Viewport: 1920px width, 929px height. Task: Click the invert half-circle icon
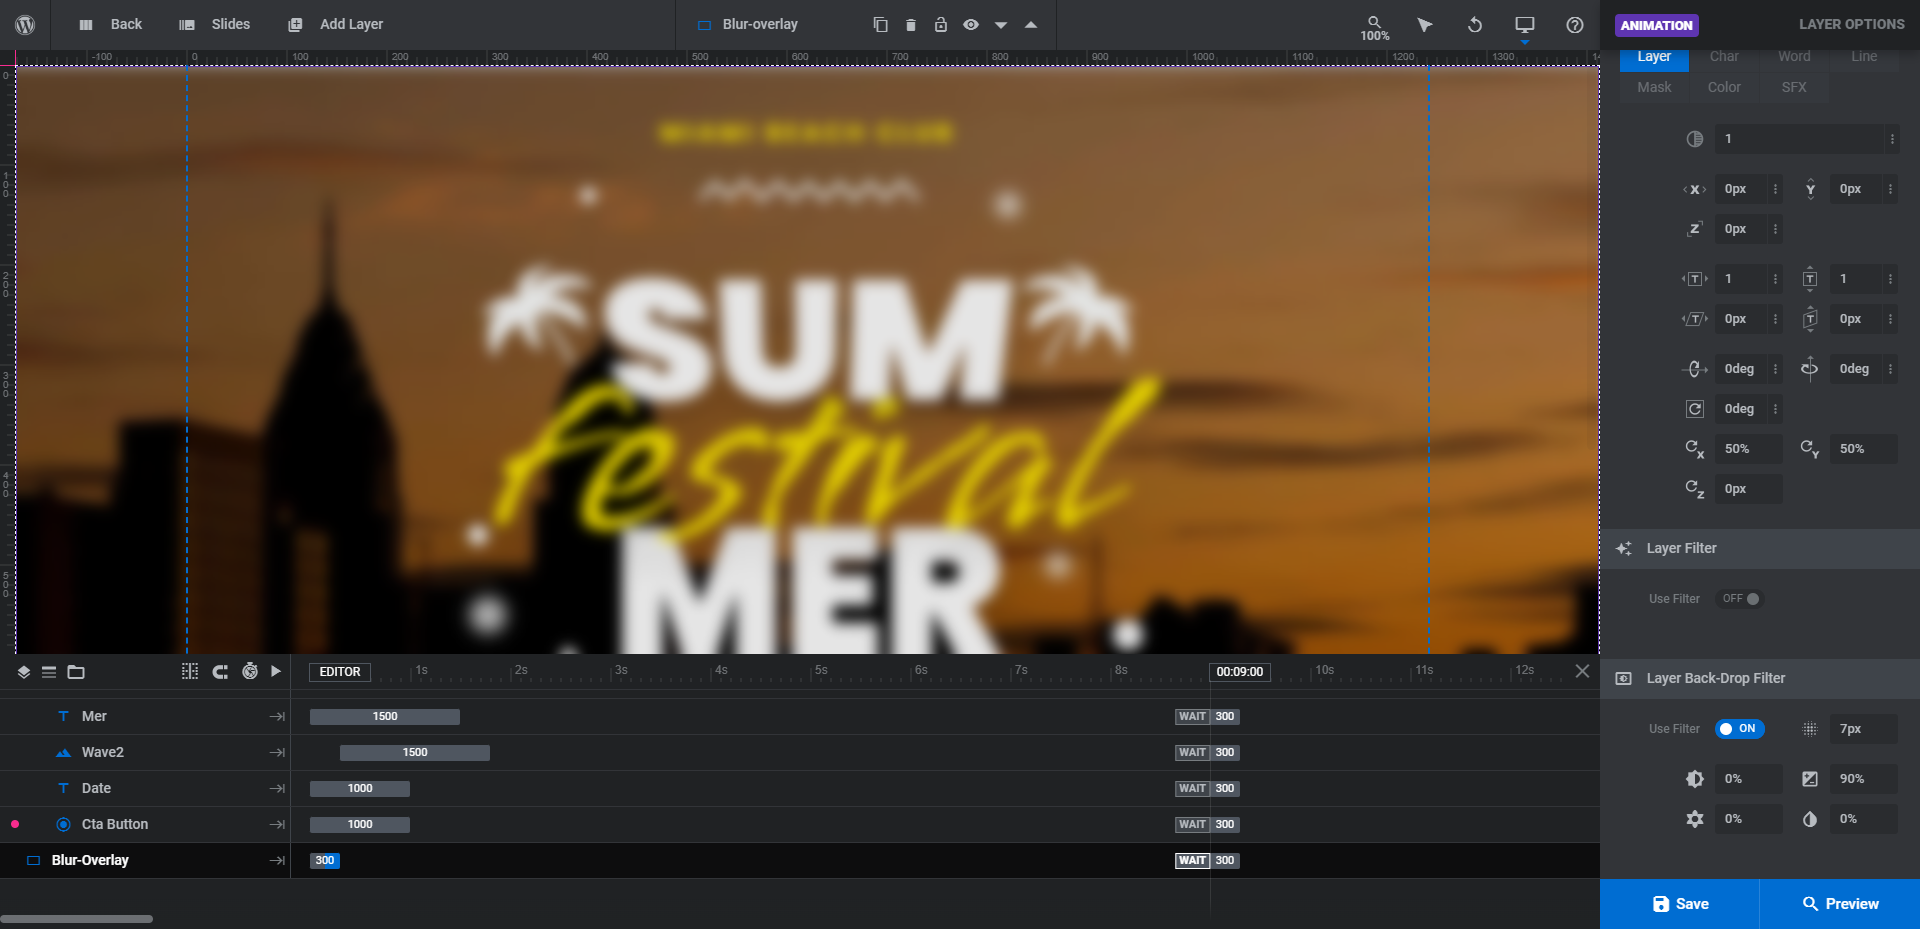click(x=1810, y=819)
